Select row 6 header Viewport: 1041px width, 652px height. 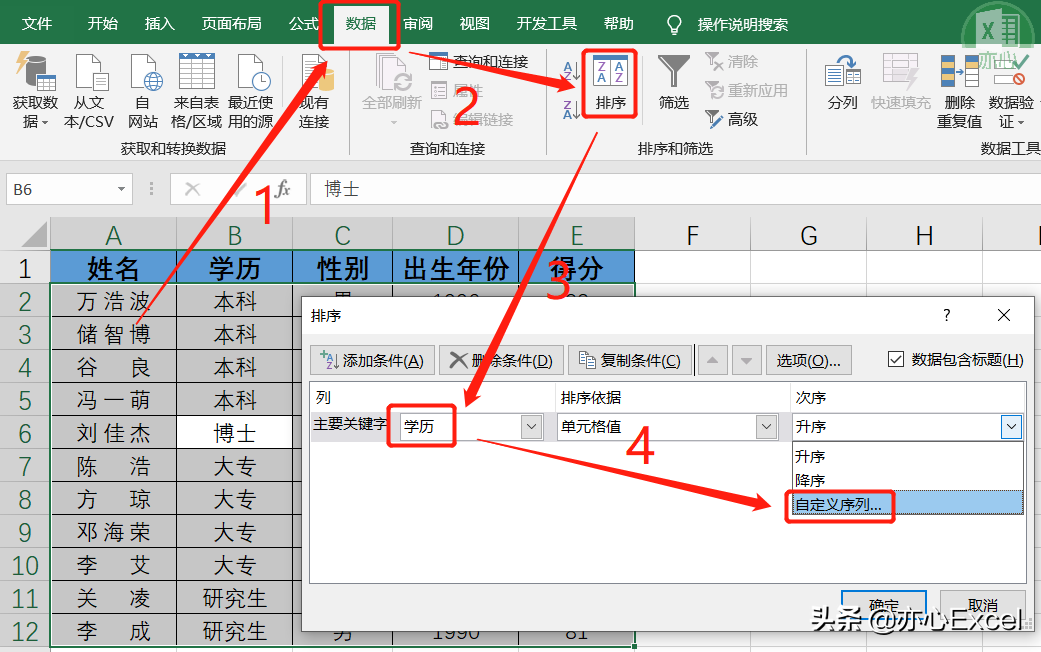(x=25, y=434)
